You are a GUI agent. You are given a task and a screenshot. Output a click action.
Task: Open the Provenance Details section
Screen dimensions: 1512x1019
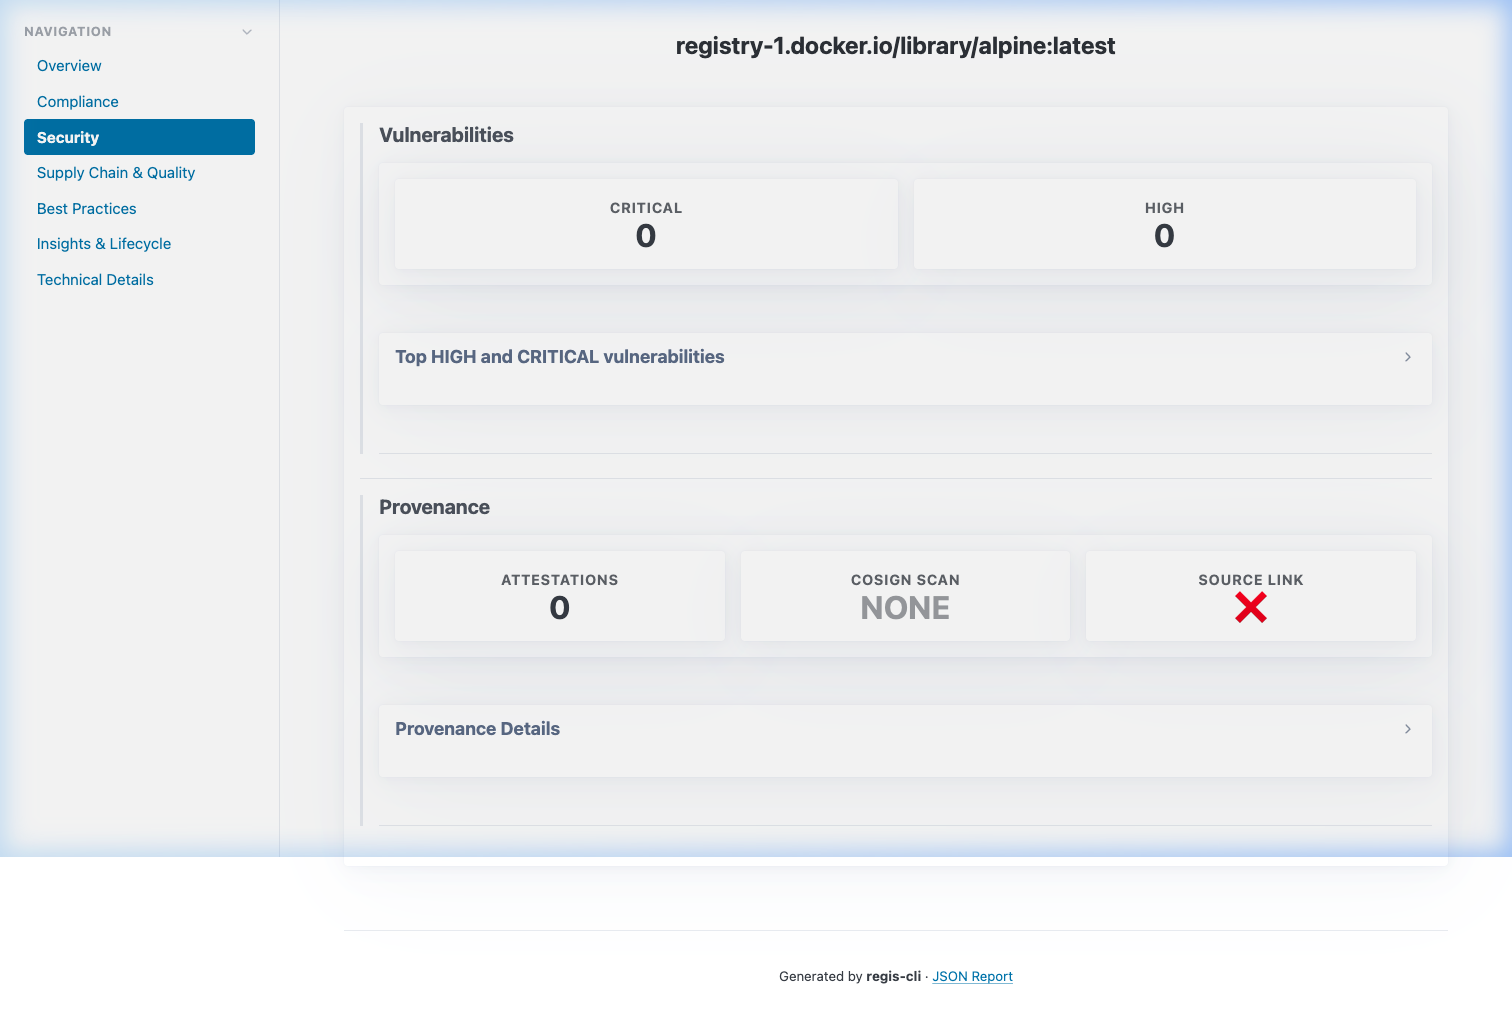pyautogui.click(x=478, y=728)
